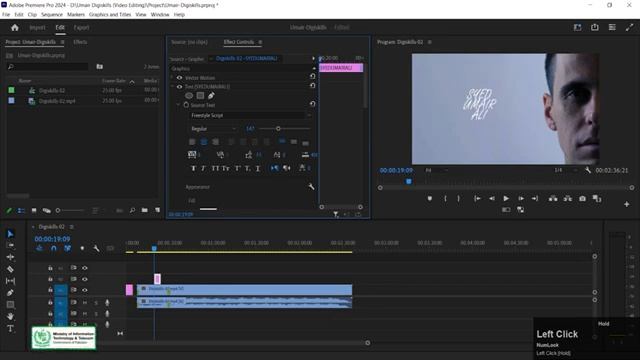
Task: Open Program monitor settings wrench
Action: (588, 170)
